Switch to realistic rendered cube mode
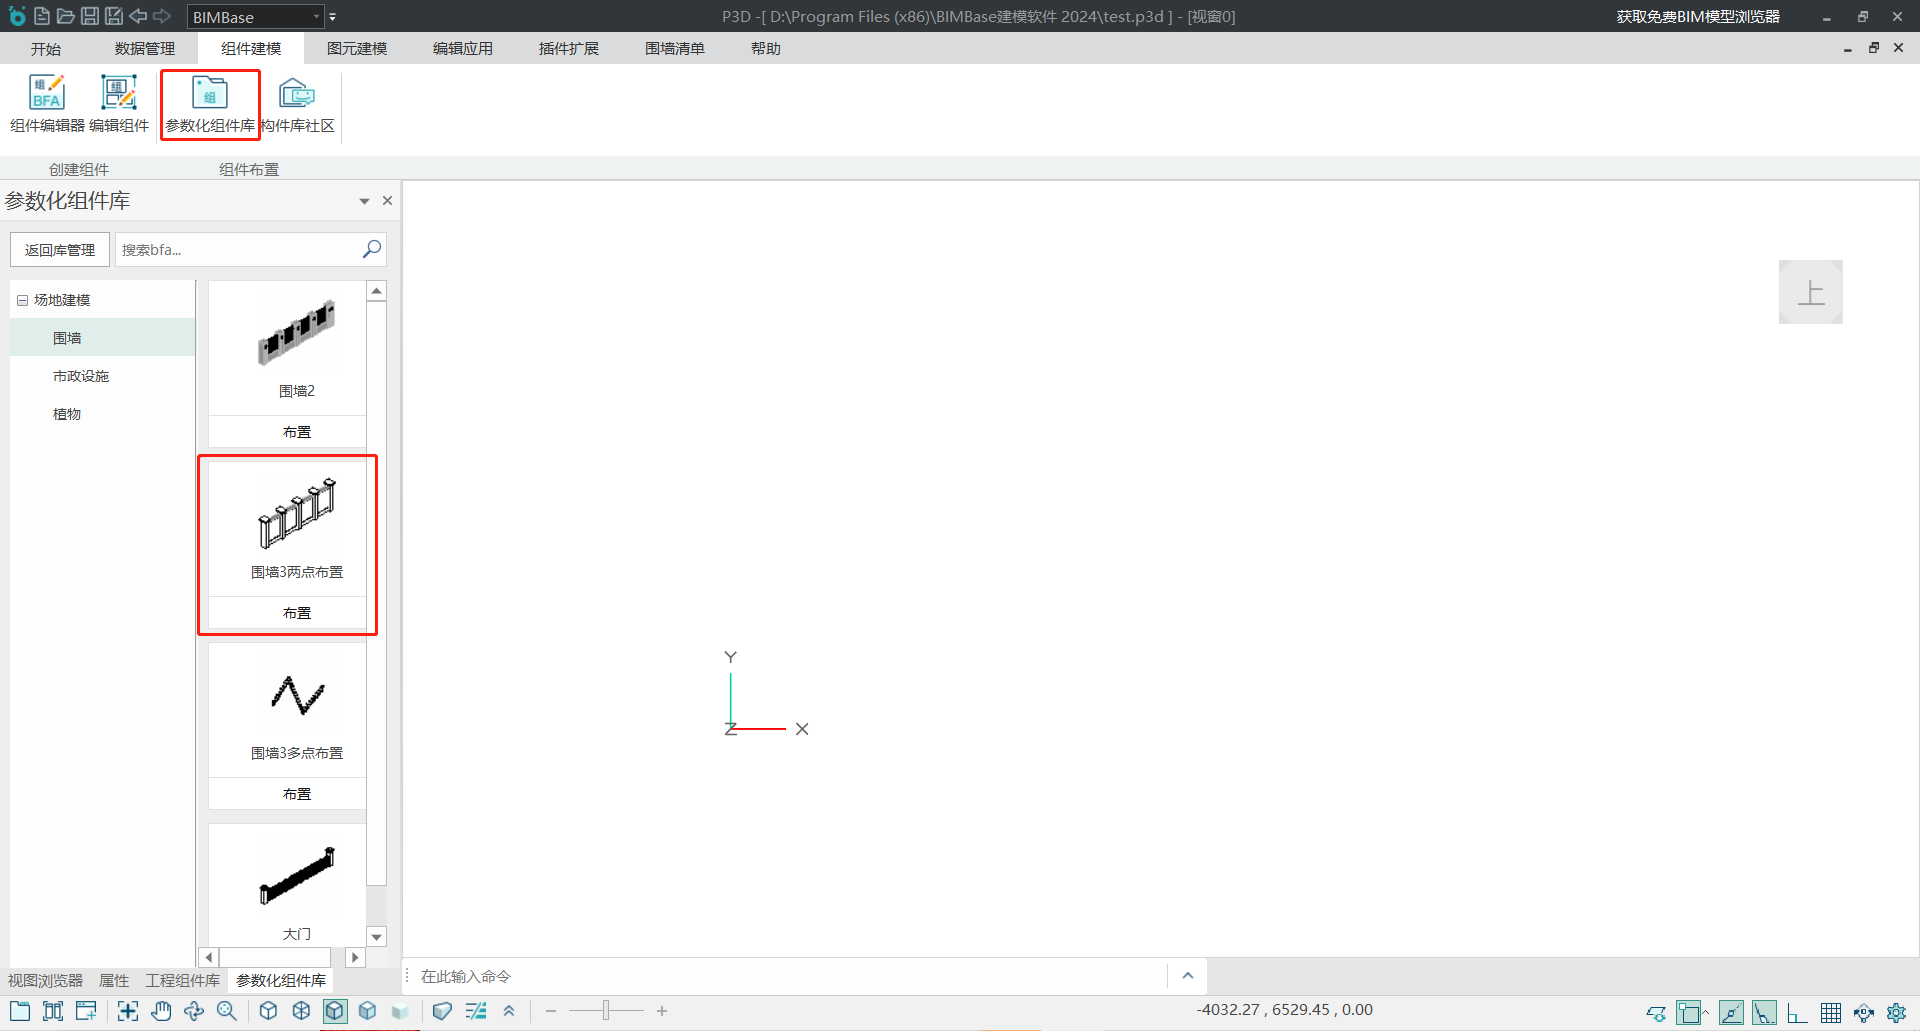 [401, 1011]
